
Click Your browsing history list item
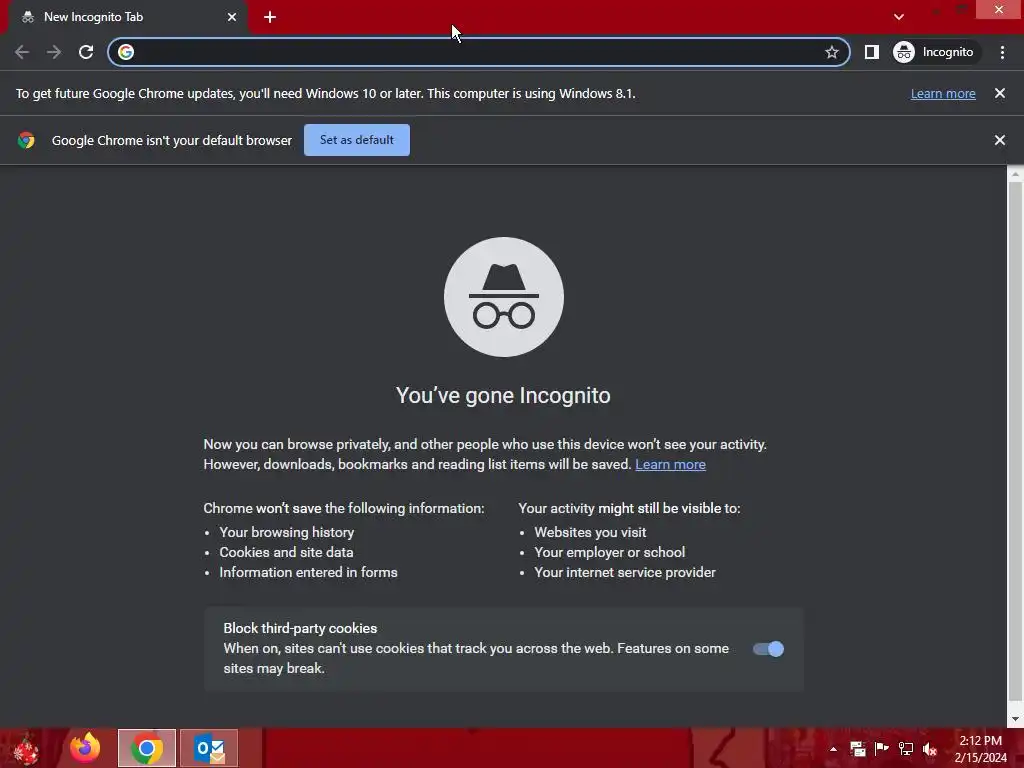click(x=287, y=532)
